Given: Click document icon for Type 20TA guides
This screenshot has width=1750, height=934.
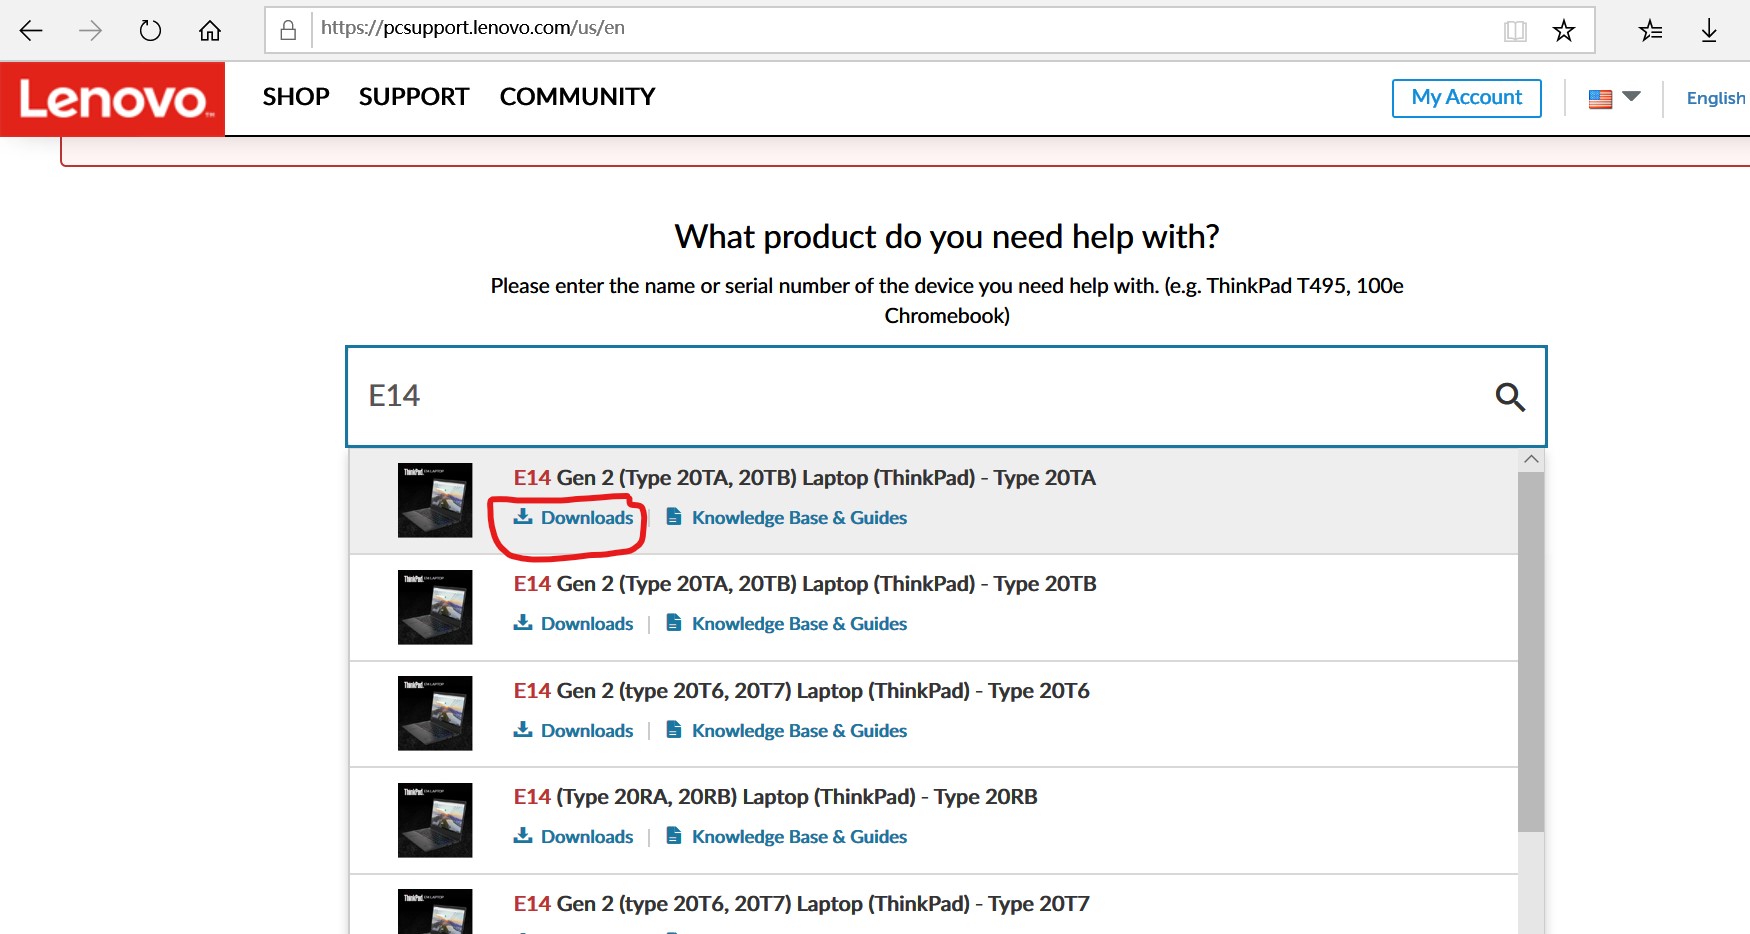Looking at the screenshot, I should click(674, 517).
